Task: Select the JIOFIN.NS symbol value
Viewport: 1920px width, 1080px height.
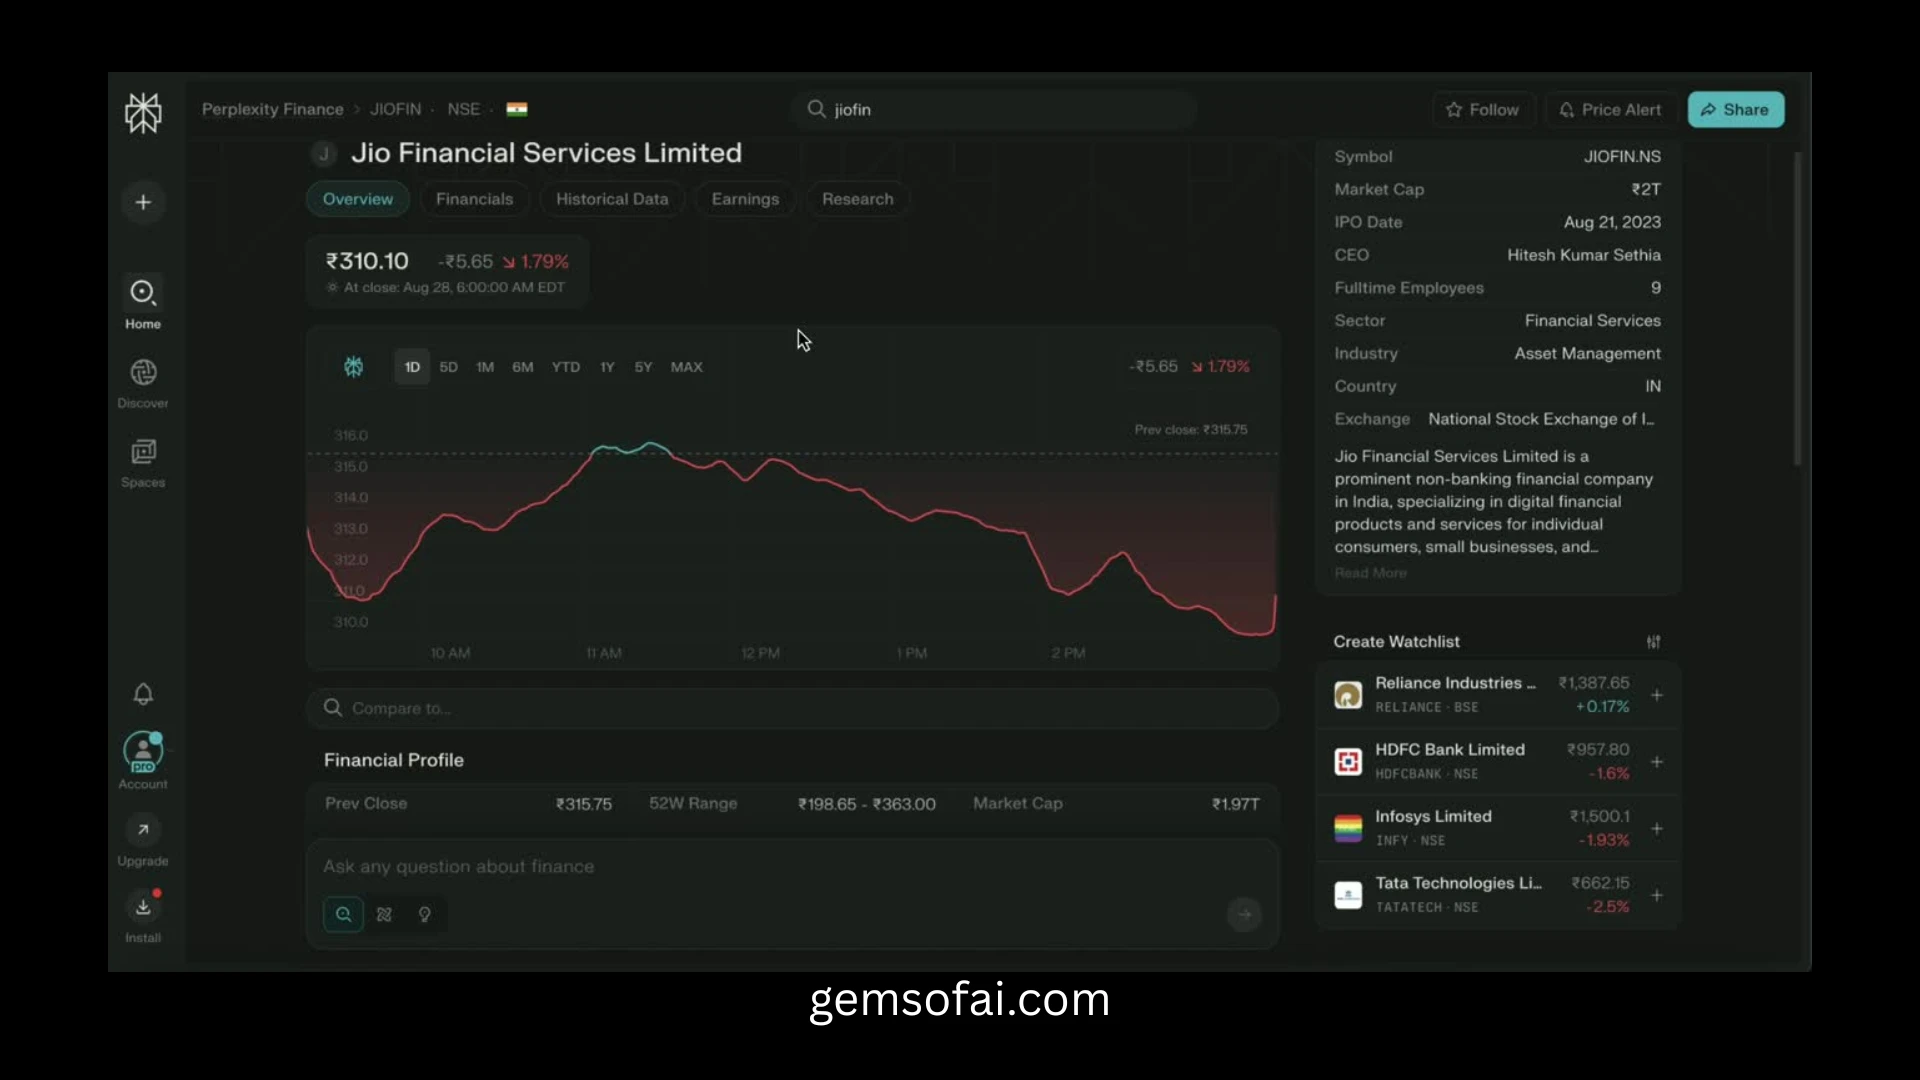Action: click(1622, 157)
